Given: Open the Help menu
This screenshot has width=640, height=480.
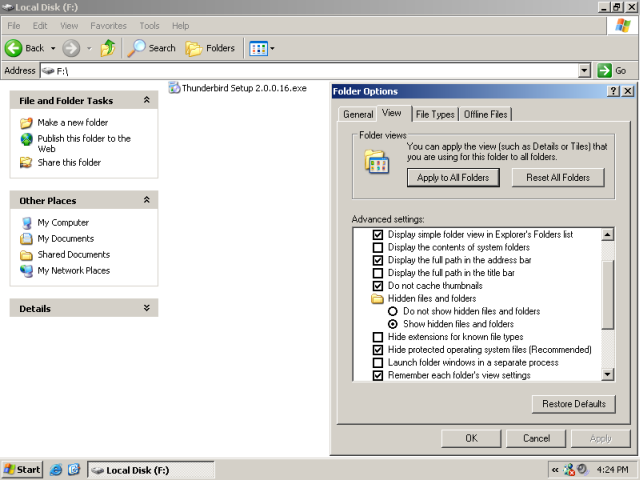Looking at the screenshot, I should tap(180, 26).
